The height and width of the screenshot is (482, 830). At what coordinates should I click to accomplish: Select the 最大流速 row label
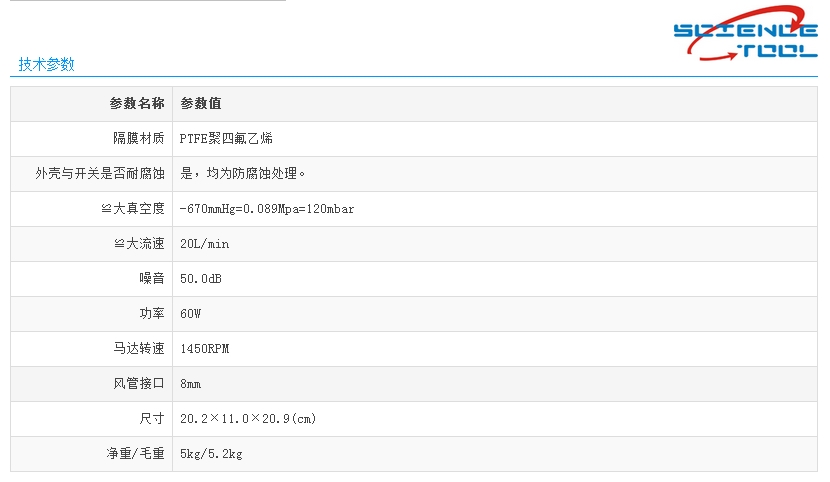[138, 244]
